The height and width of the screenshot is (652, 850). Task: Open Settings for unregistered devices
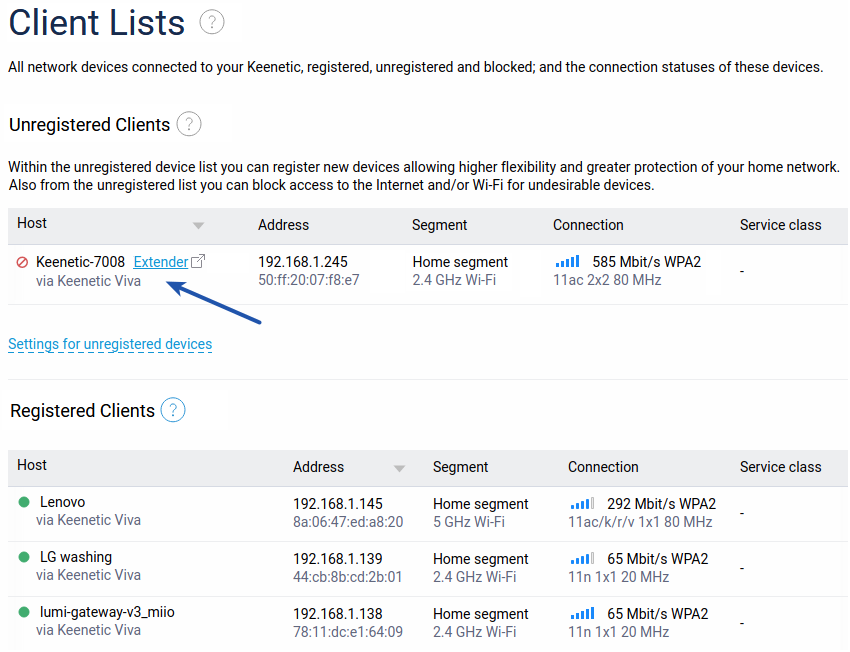click(x=110, y=344)
